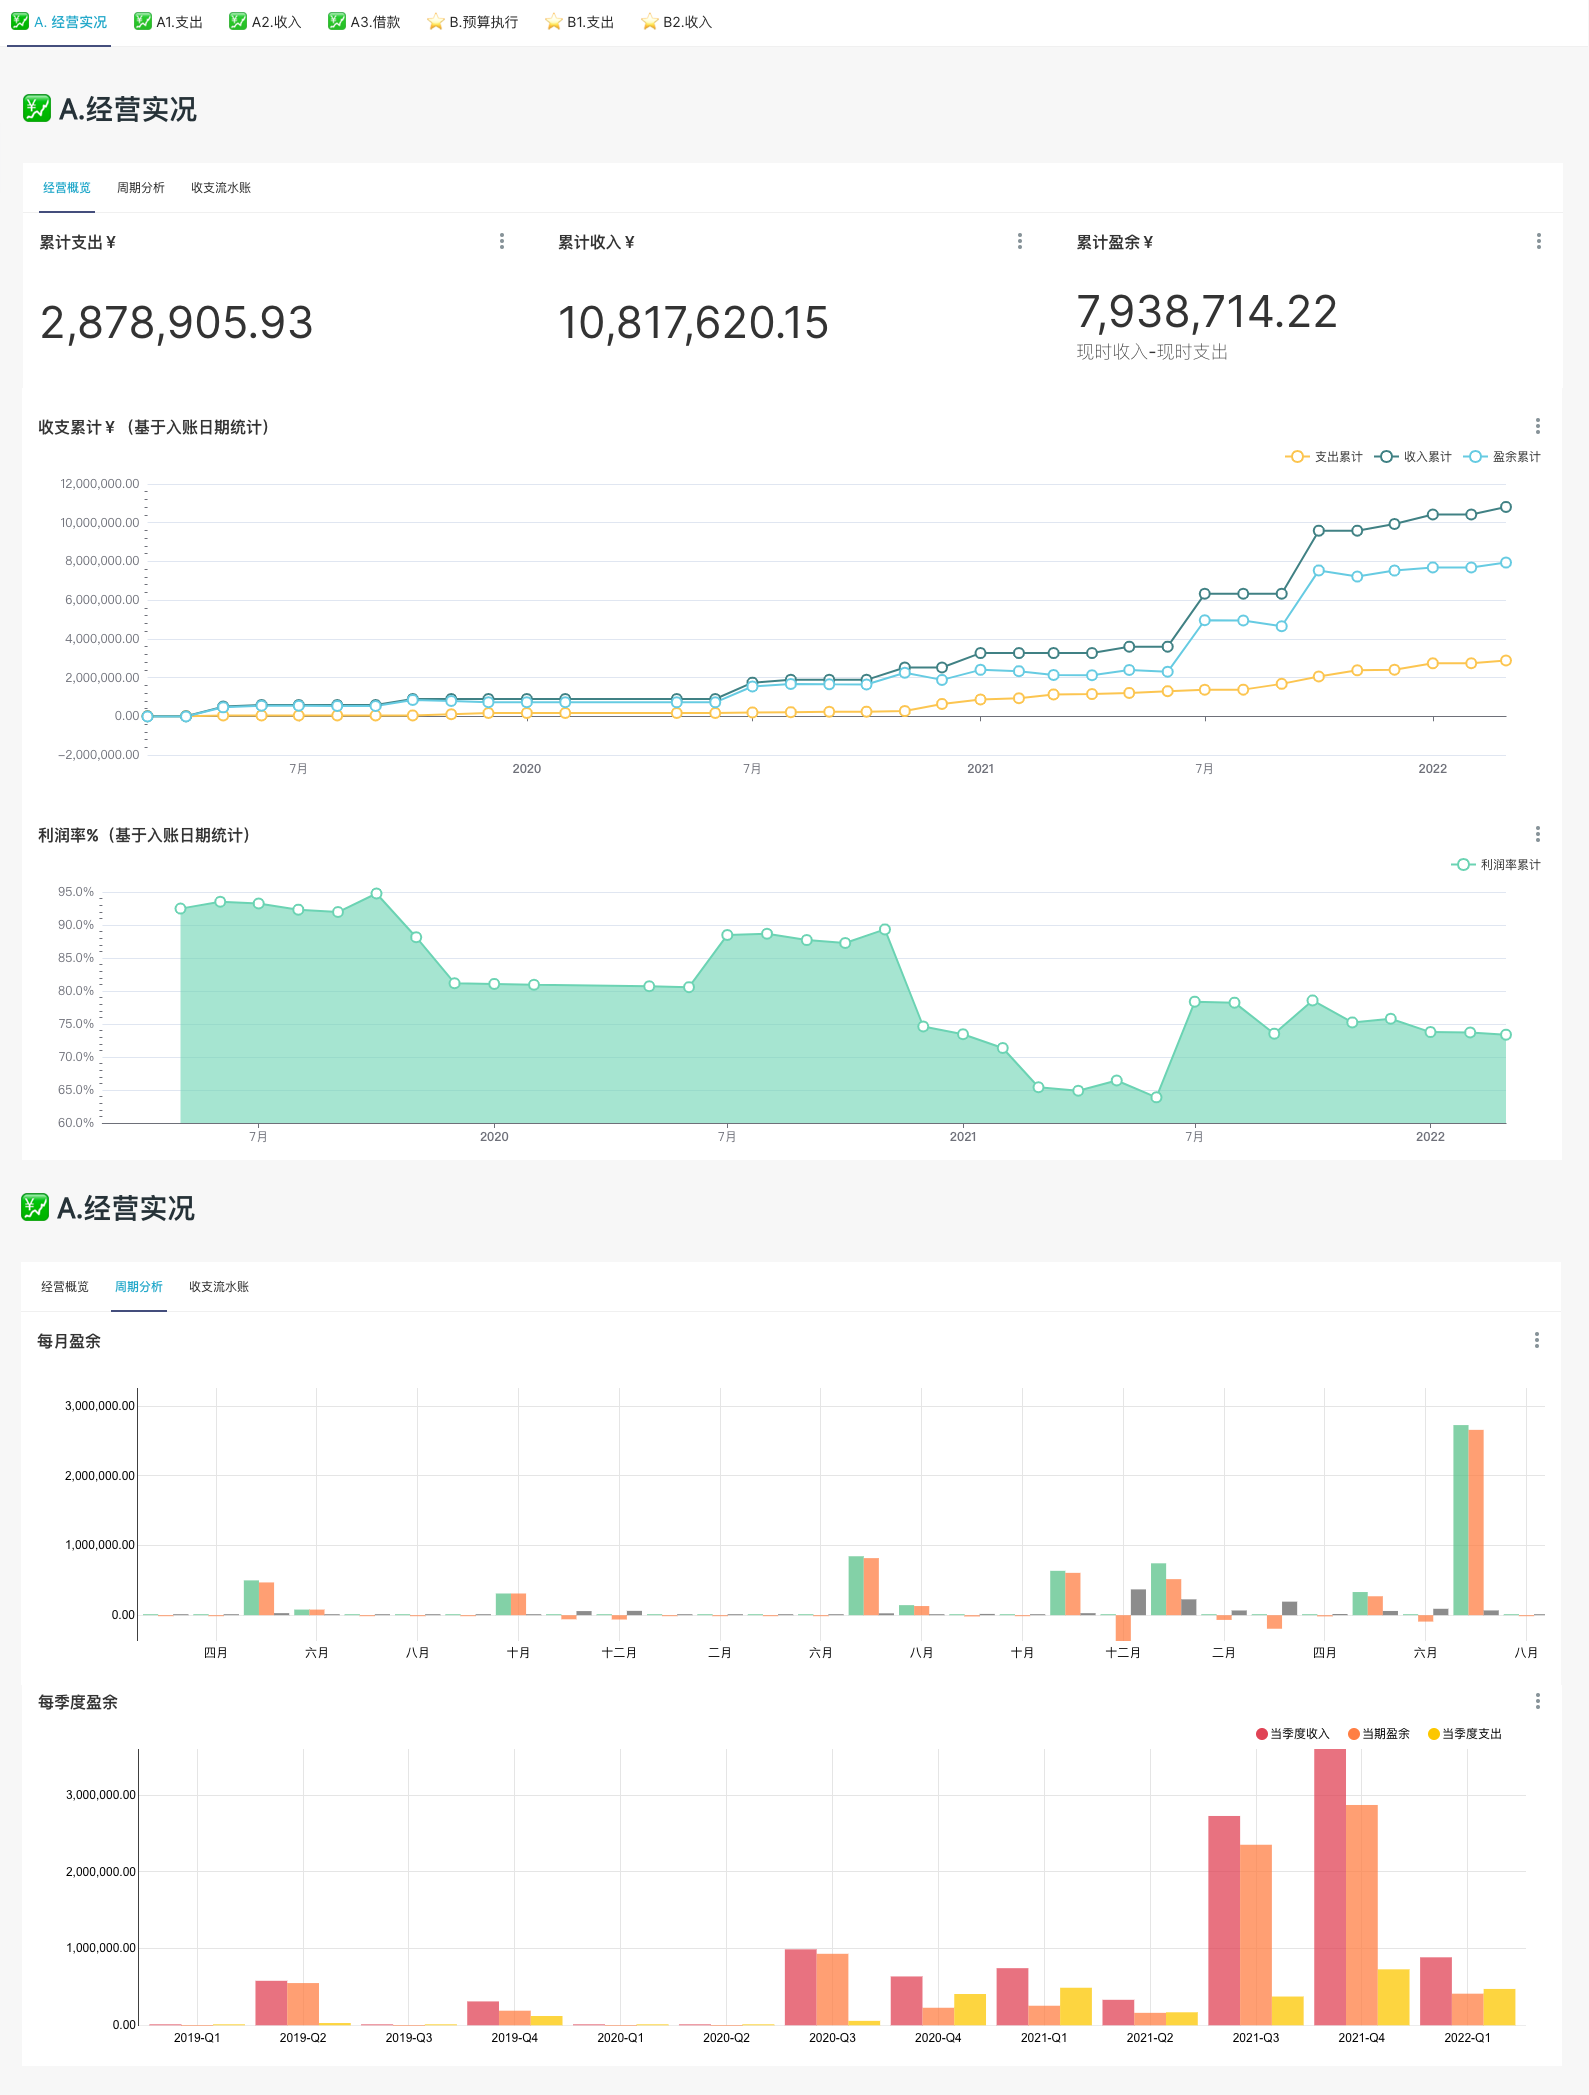This screenshot has width=1589, height=2095.
Task: Click the 2022-Q1 quarter label on the axis
Action: [x=1467, y=2037]
